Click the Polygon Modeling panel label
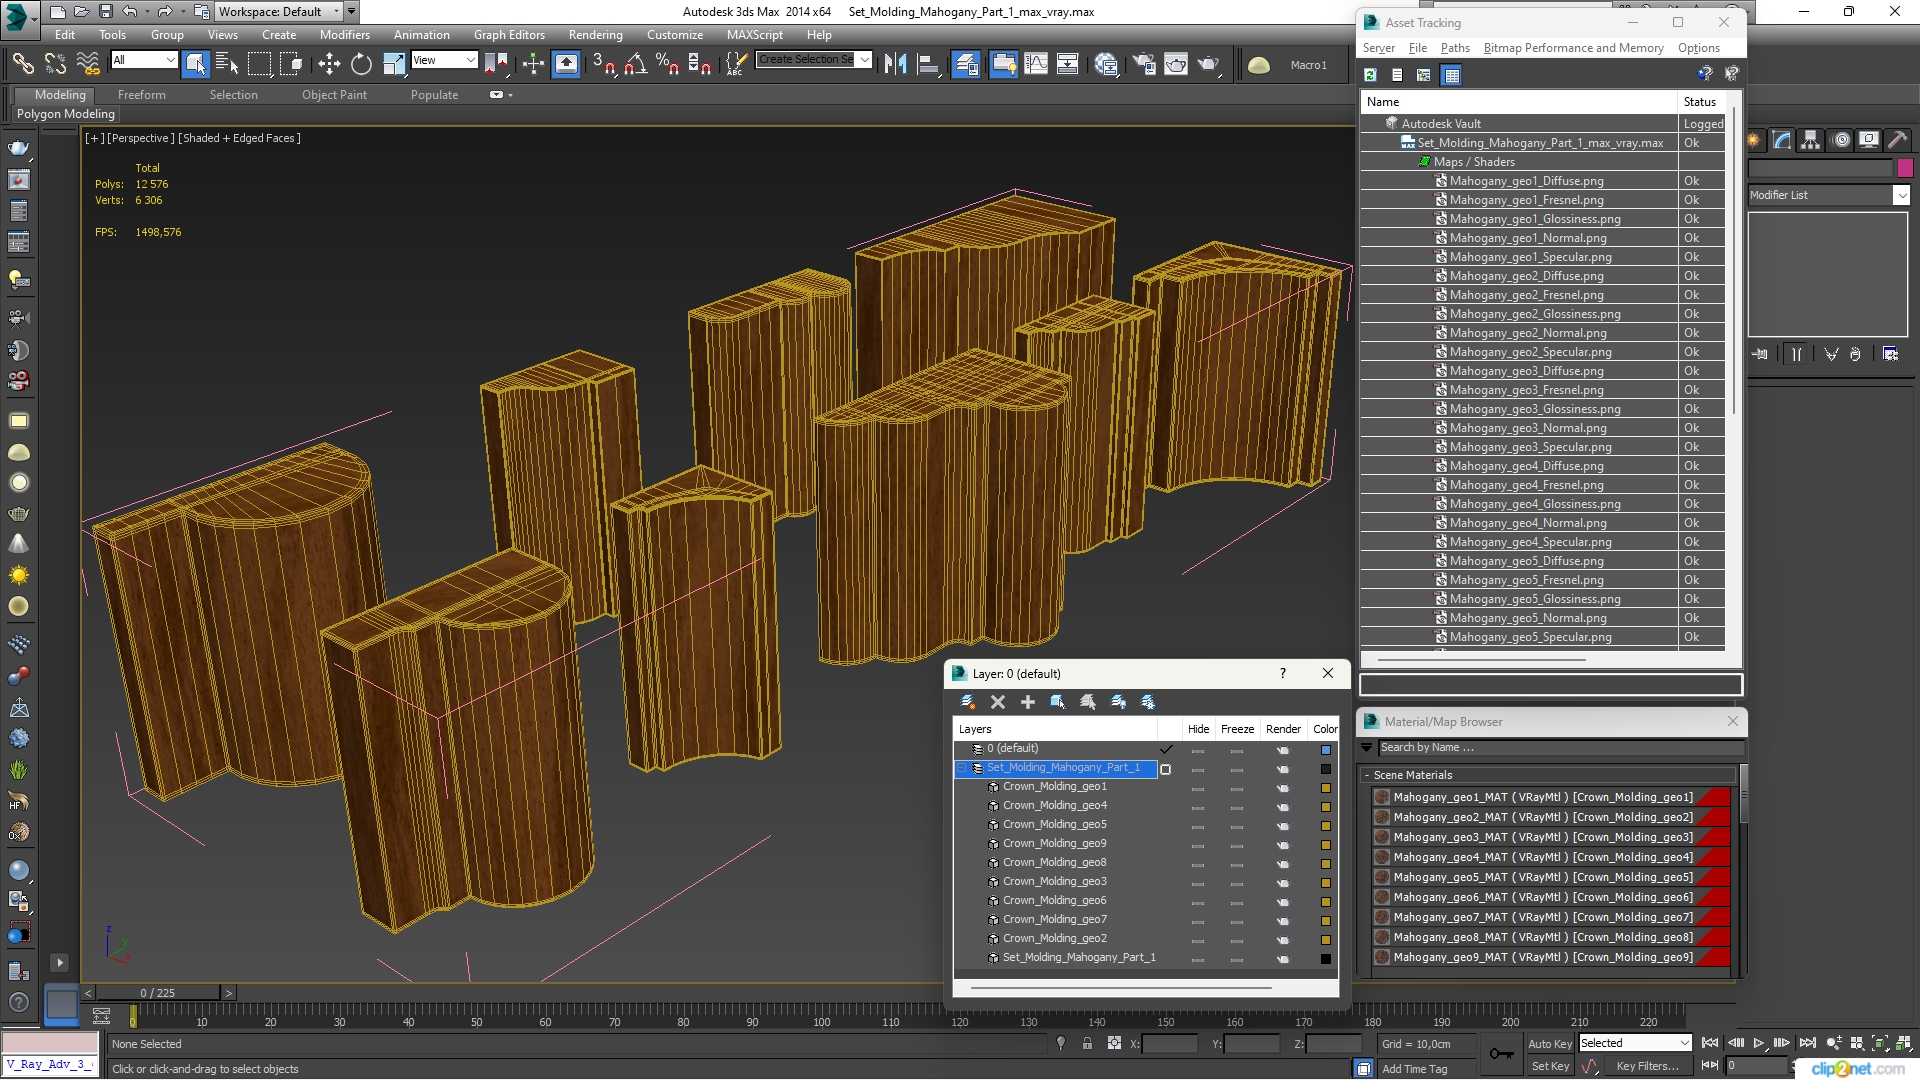Image resolution: width=1920 pixels, height=1080 pixels. click(x=66, y=114)
